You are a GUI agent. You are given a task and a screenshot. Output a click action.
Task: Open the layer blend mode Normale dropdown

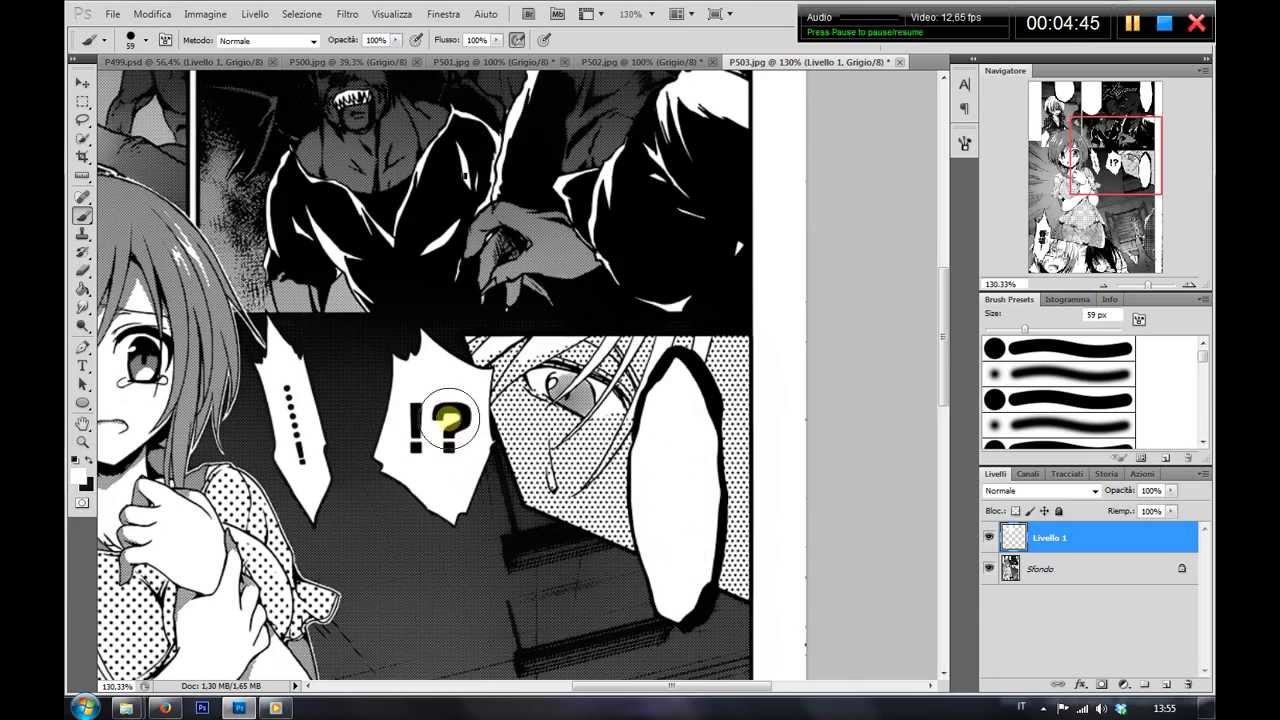[1041, 491]
